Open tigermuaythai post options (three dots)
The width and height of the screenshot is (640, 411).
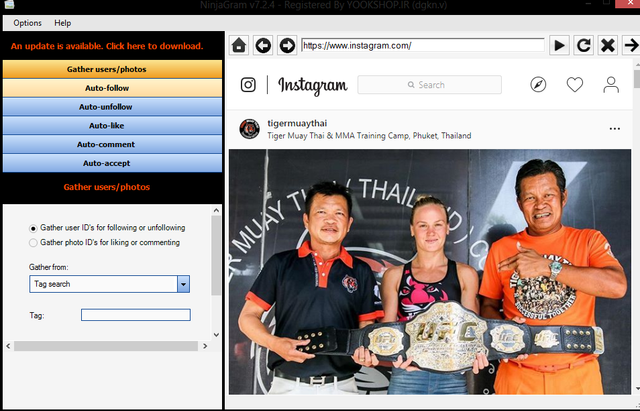click(x=615, y=129)
